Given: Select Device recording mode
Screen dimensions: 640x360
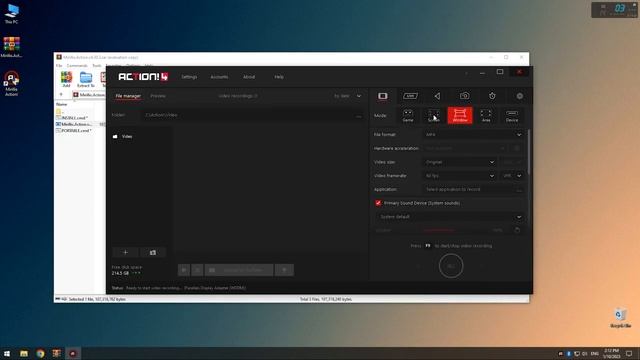Looking at the screenshot, I should 512,116.
